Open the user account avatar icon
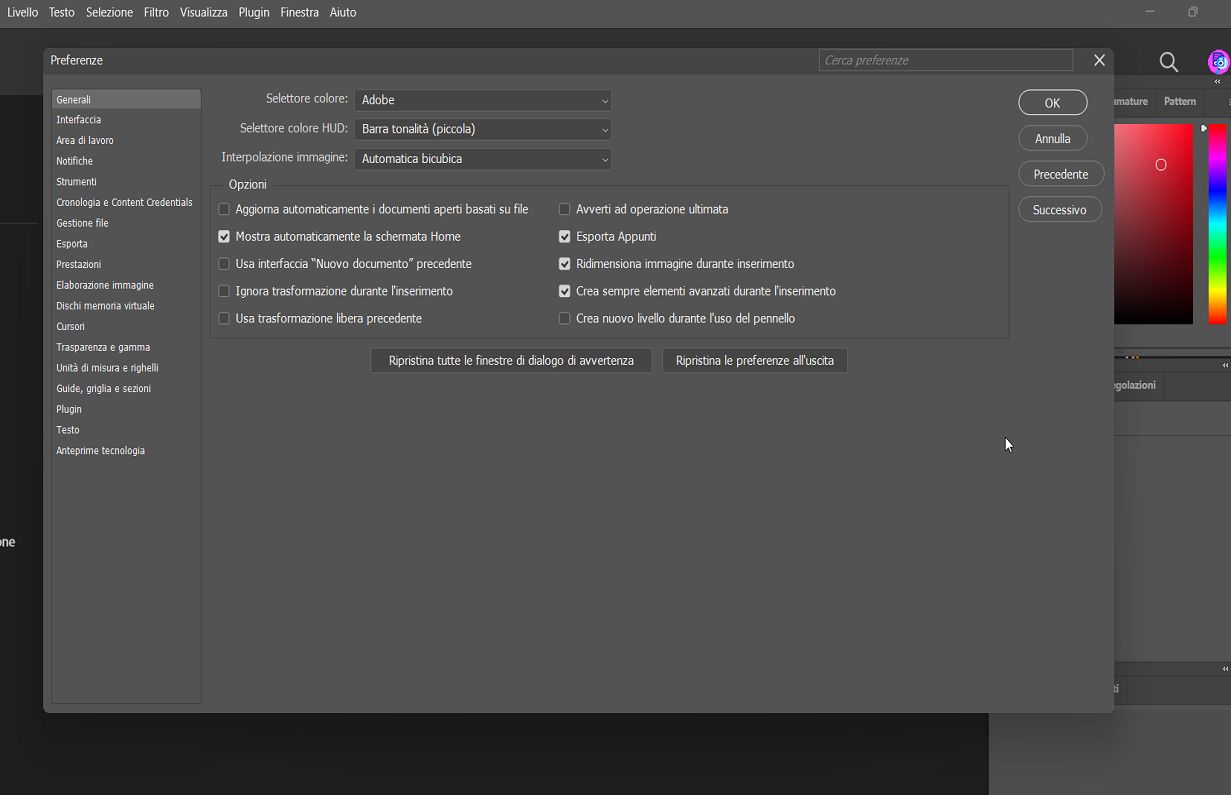Screen dimensions: 1231x795 point(1218,62)
